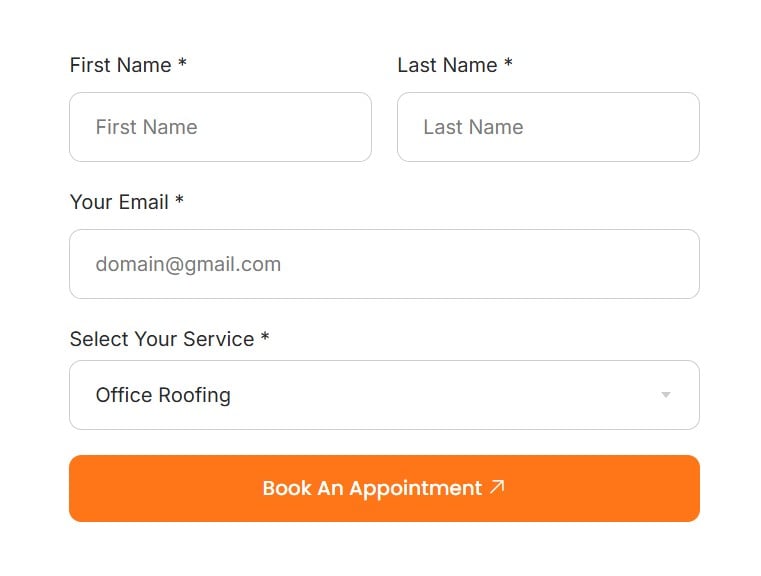Focus the Last Name input field

click(x=548, y=127)
